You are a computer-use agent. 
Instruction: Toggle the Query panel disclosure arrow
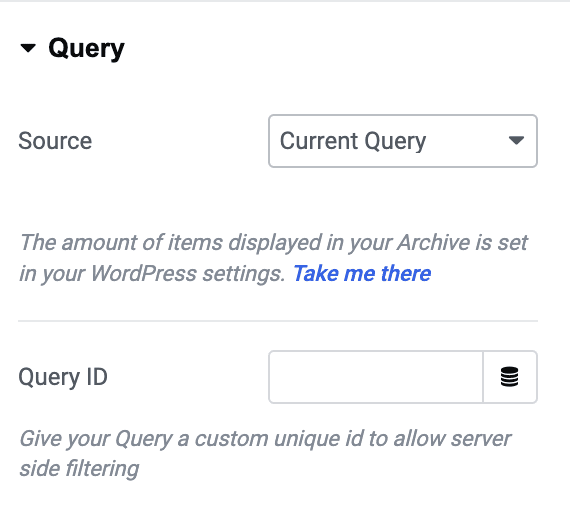[28, 48]
